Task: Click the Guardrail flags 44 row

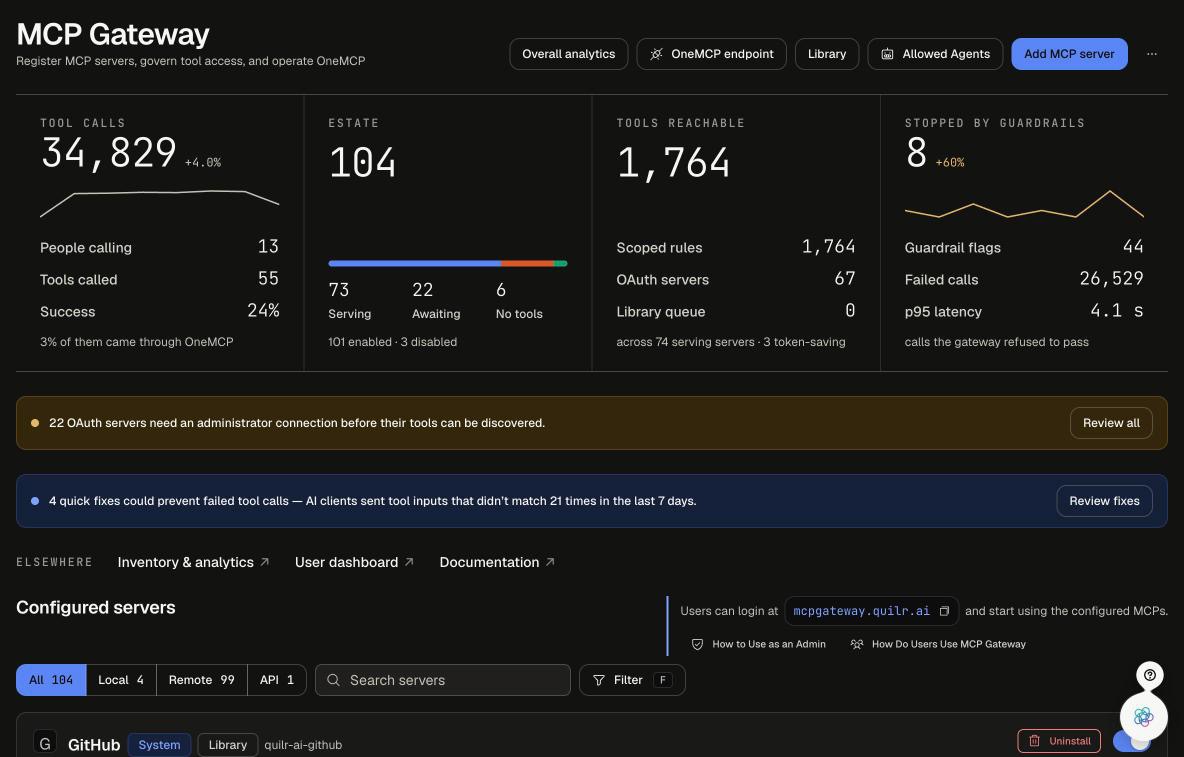Action: point(1024,247)
